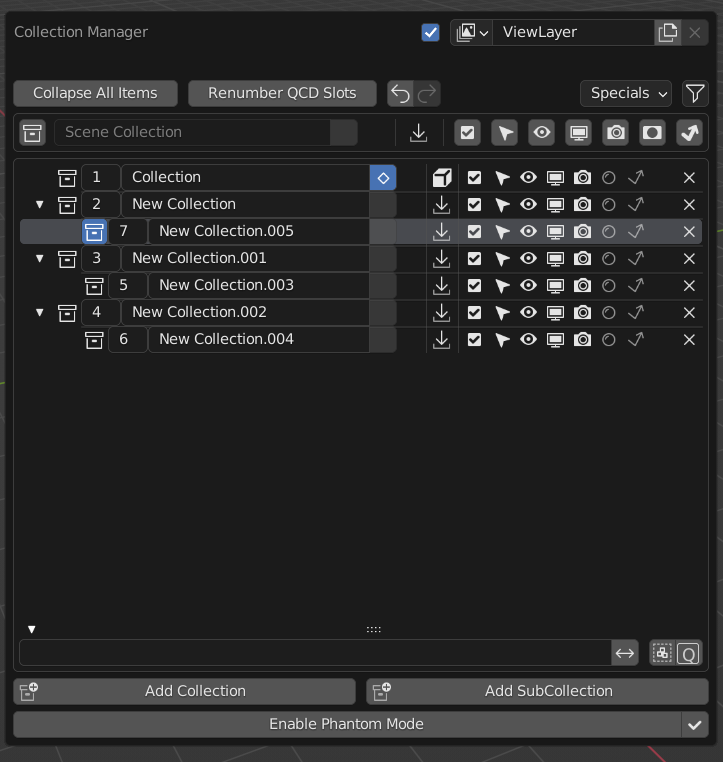Image resolution: width=723 pixels, height=762 pixels.
Task: Click QCD slot number 7 field
Action: (x=127, y=231)
